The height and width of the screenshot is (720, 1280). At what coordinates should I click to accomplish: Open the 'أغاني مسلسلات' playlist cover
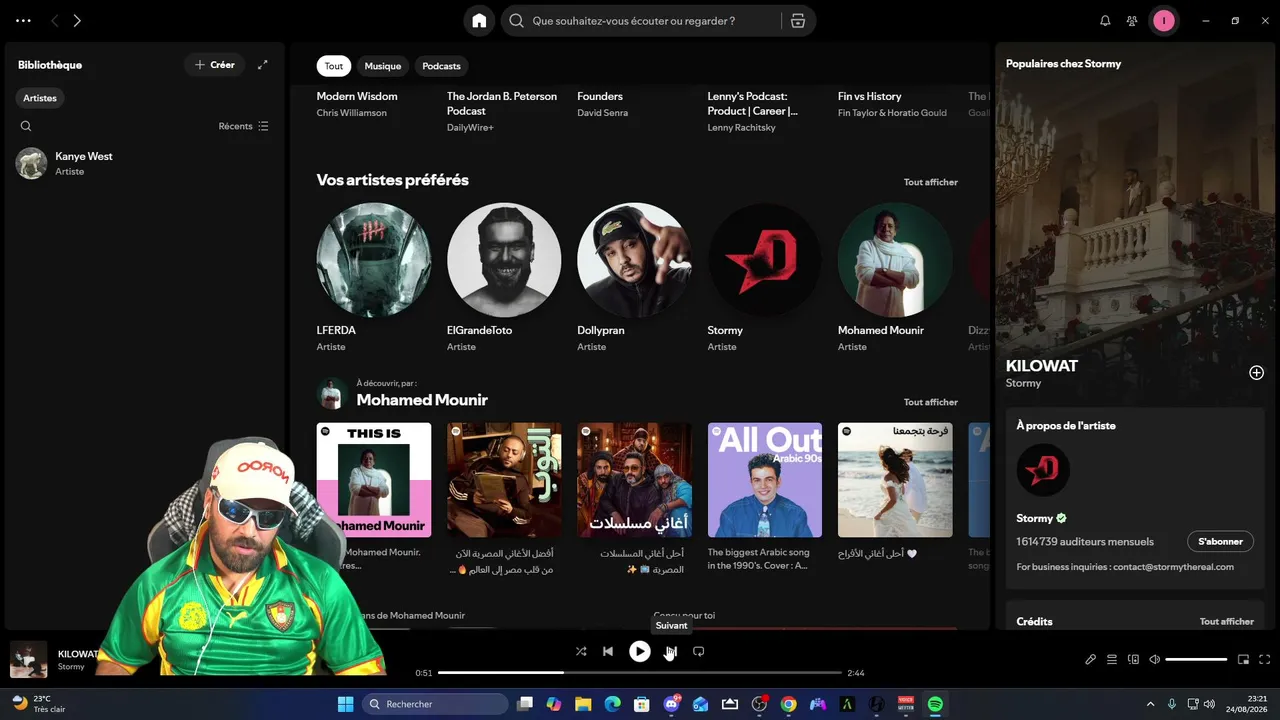tap(634, 480)
